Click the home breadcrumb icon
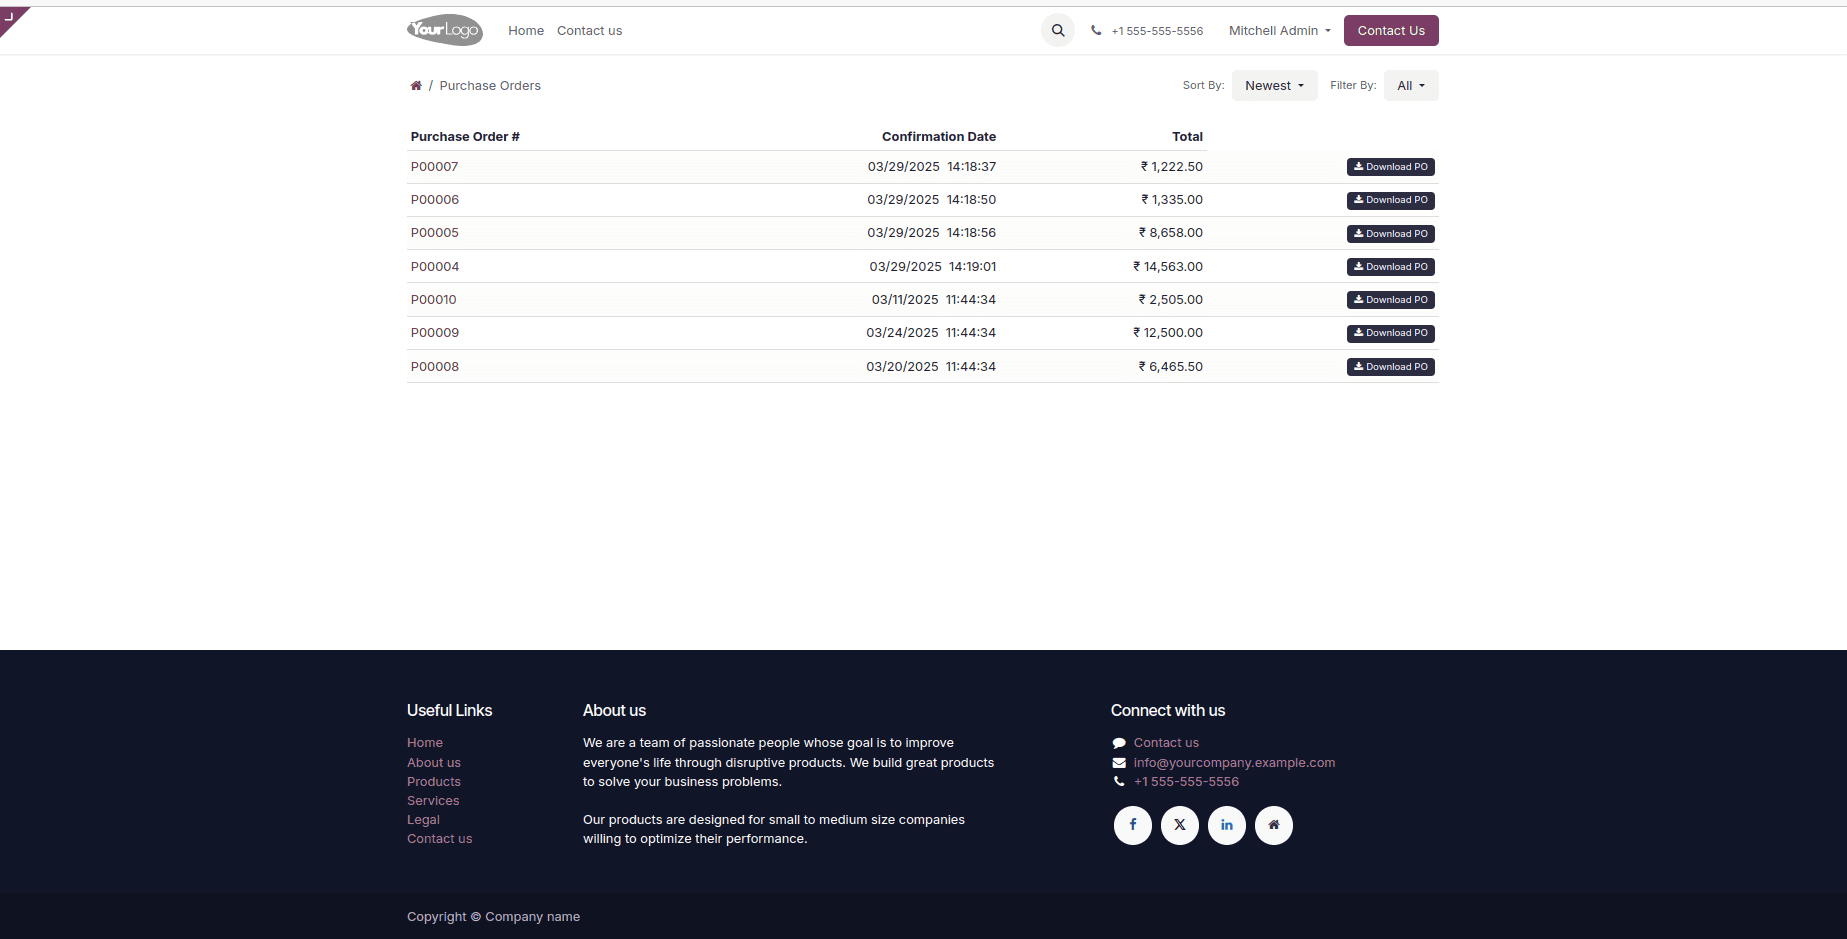The image size is (1847, 939). coord(416,86)
